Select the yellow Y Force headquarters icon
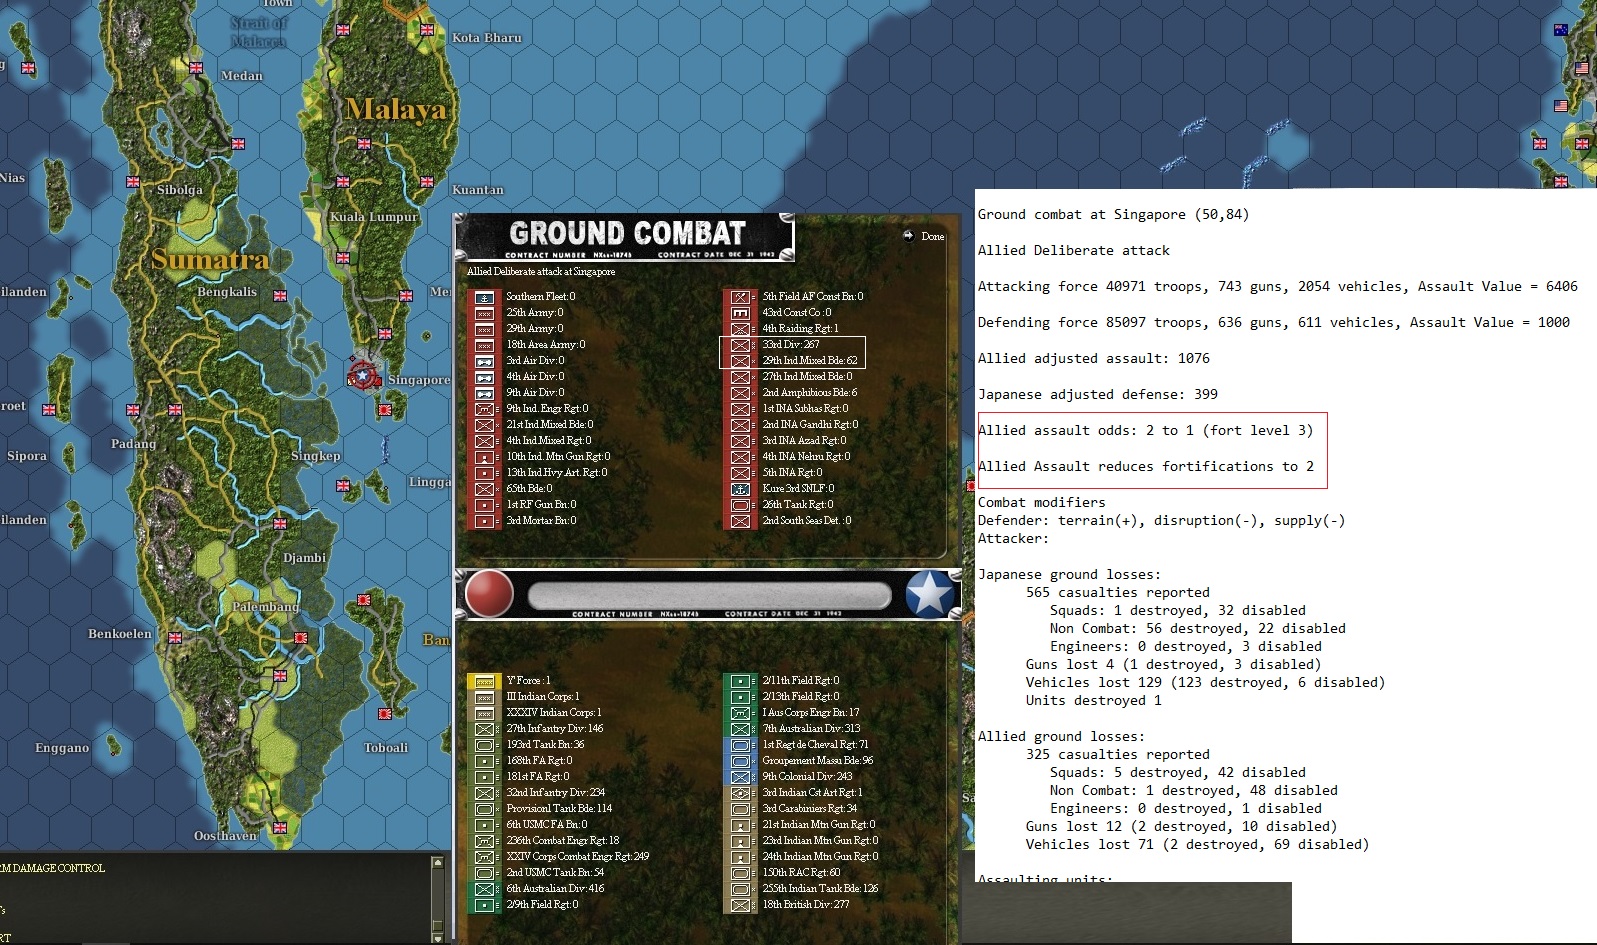1597x945 pixels. pyautogui.click(x=485, y=681)
